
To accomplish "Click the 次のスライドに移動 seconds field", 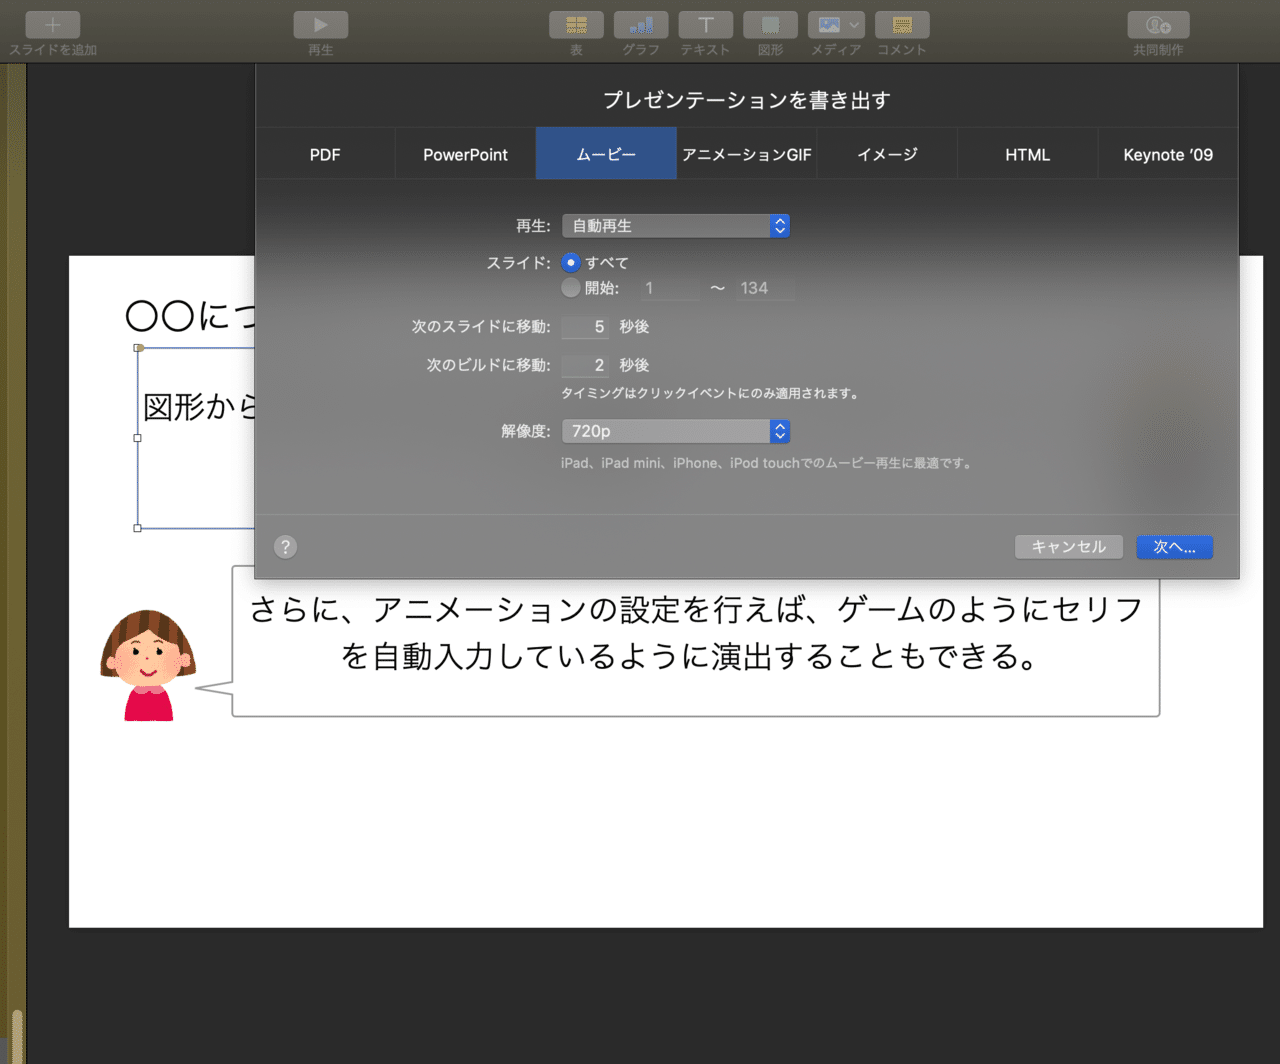I will click(x=585, y=327).
